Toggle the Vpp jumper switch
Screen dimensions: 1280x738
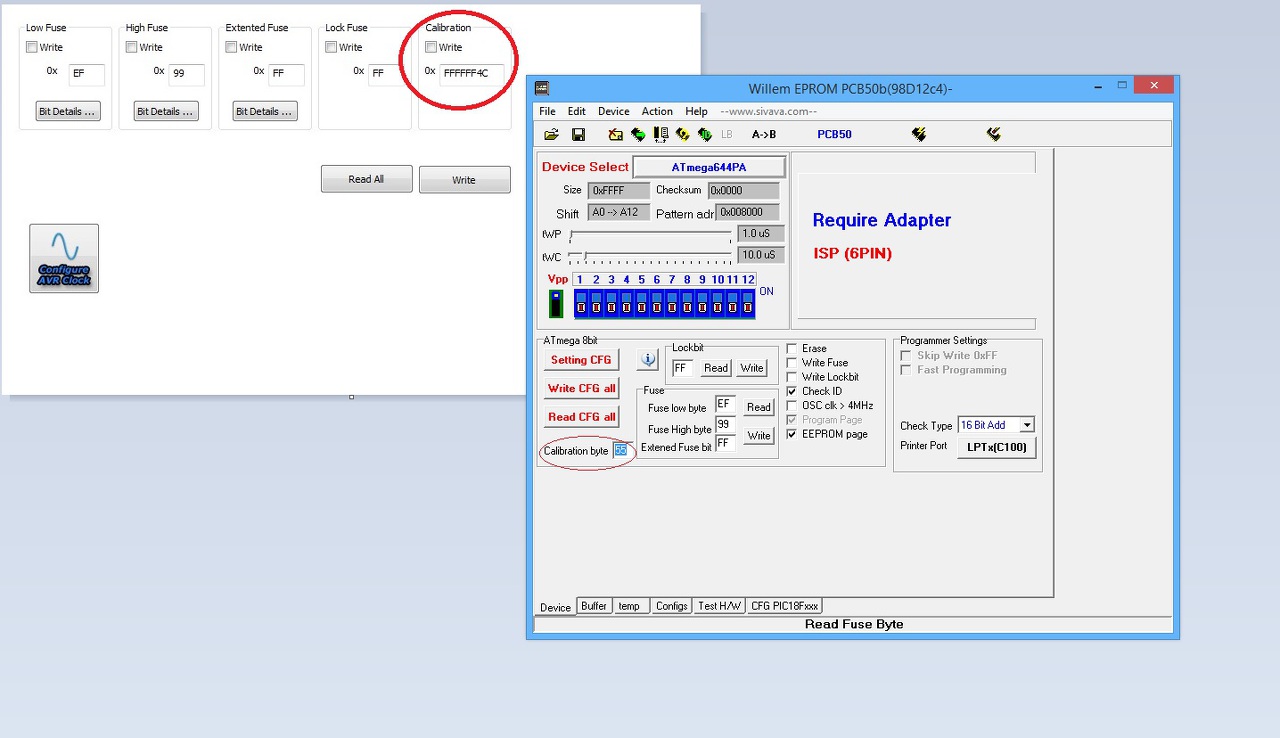557,304
